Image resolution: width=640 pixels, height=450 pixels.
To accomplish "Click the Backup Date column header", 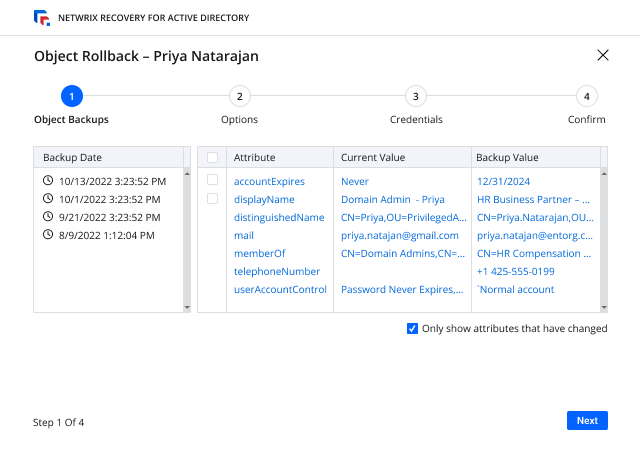I will (109, 157).
